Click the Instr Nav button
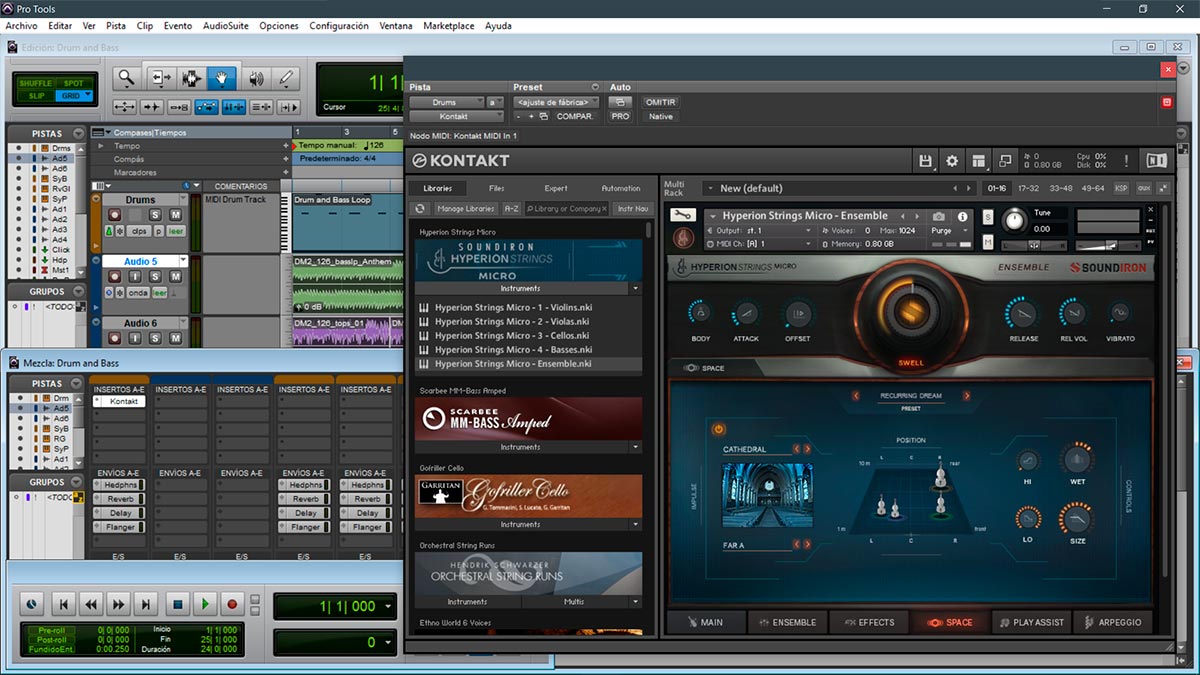The width and height of the screenshot is (1200, 675). [632, 208]
